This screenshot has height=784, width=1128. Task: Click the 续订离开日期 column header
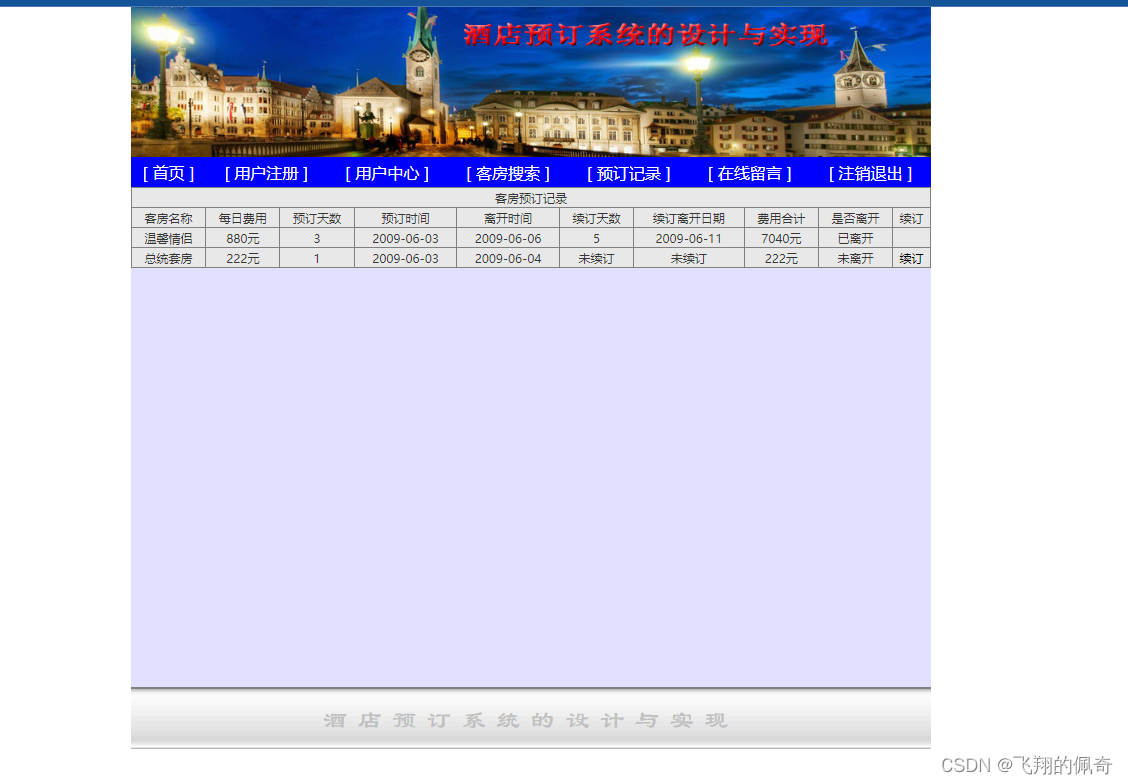[688, 219]
